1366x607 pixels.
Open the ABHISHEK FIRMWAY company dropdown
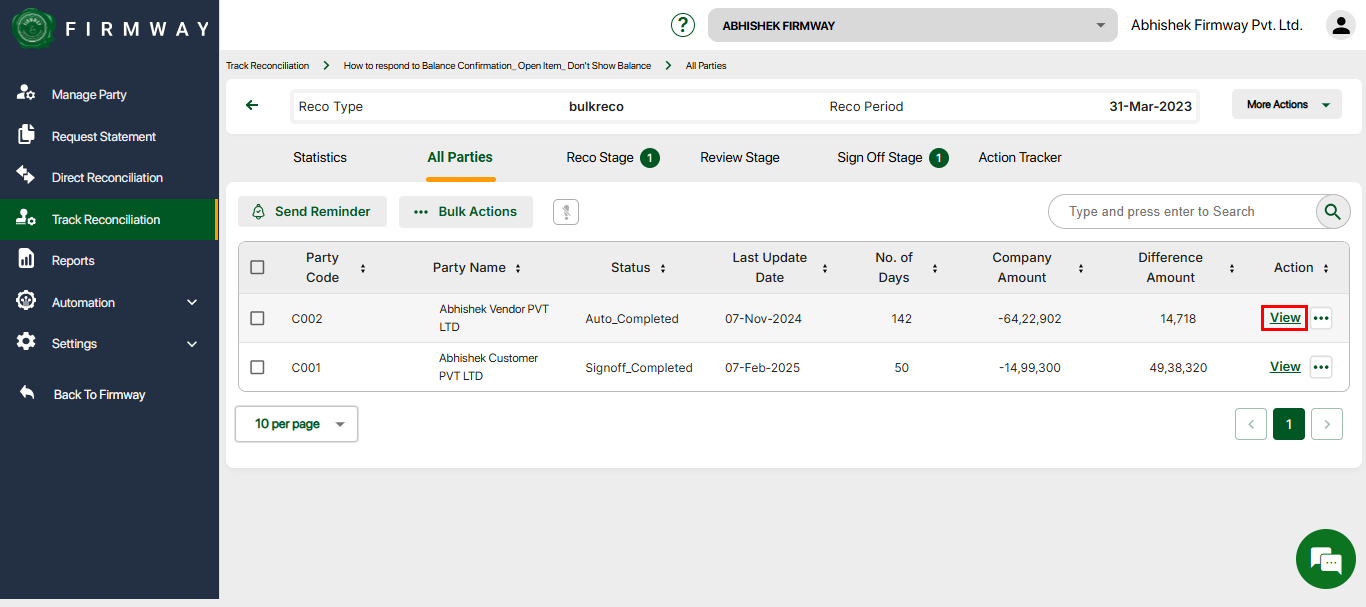[x=912, y=25]
